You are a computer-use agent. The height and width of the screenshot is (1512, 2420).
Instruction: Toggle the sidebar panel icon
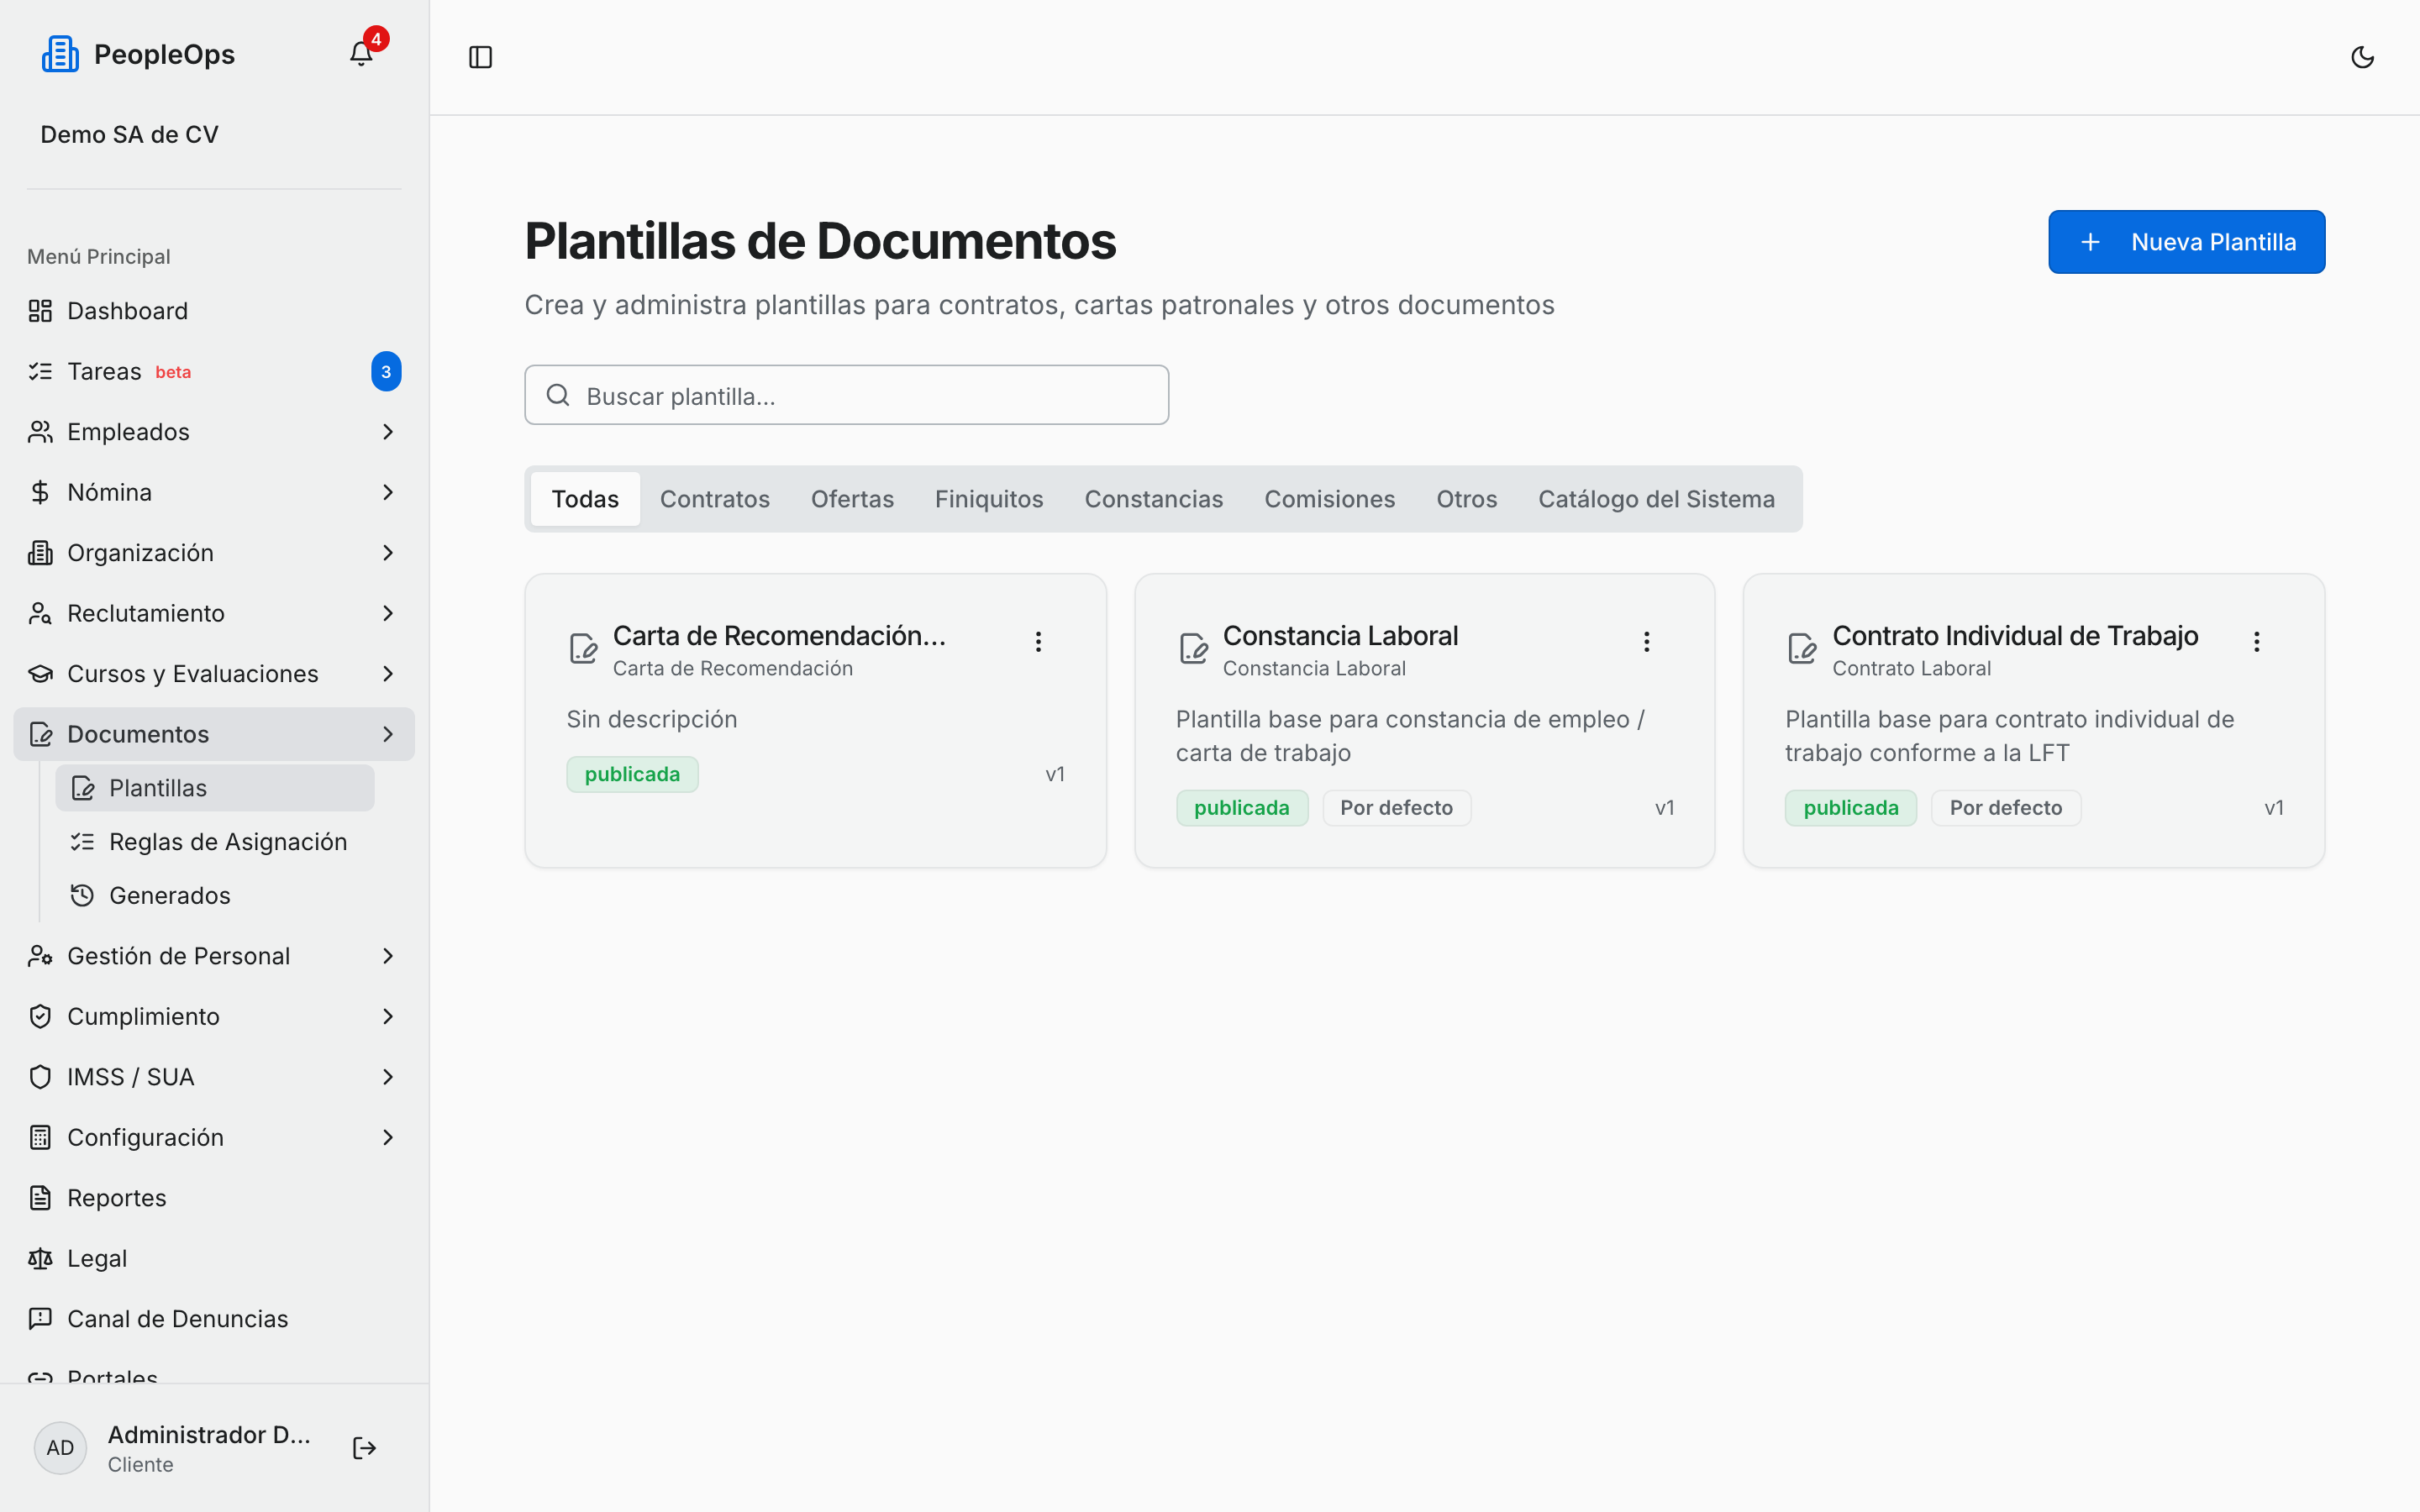(481, 57)
